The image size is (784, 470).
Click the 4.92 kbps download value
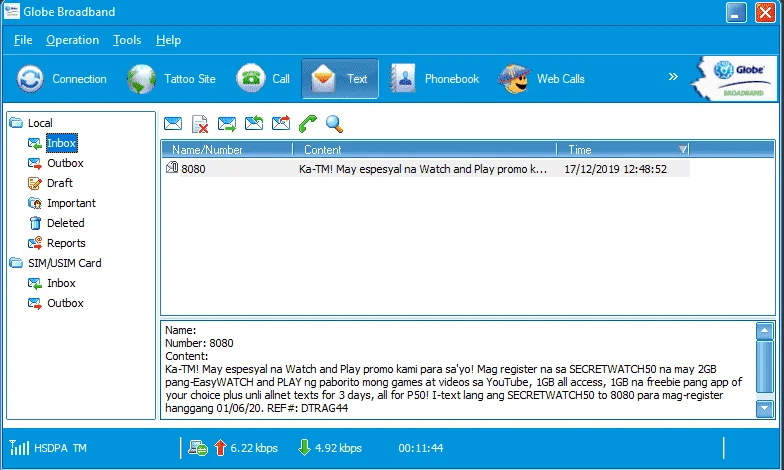(x=338, y=448)
